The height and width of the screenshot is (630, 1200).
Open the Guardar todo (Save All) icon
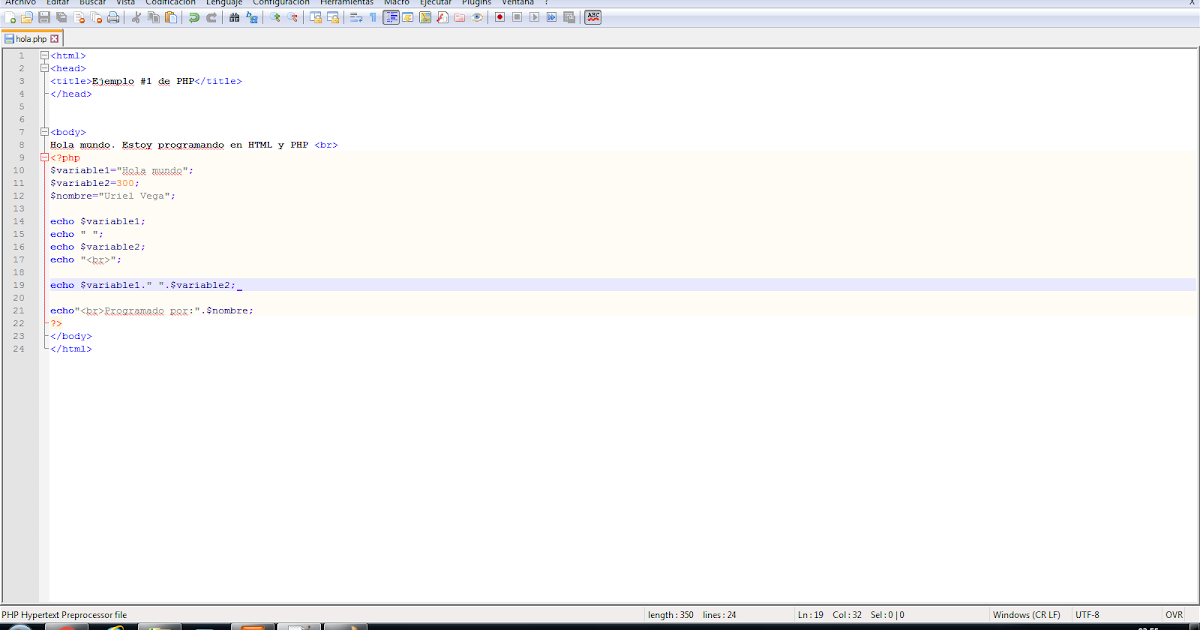tap(60, 17)
